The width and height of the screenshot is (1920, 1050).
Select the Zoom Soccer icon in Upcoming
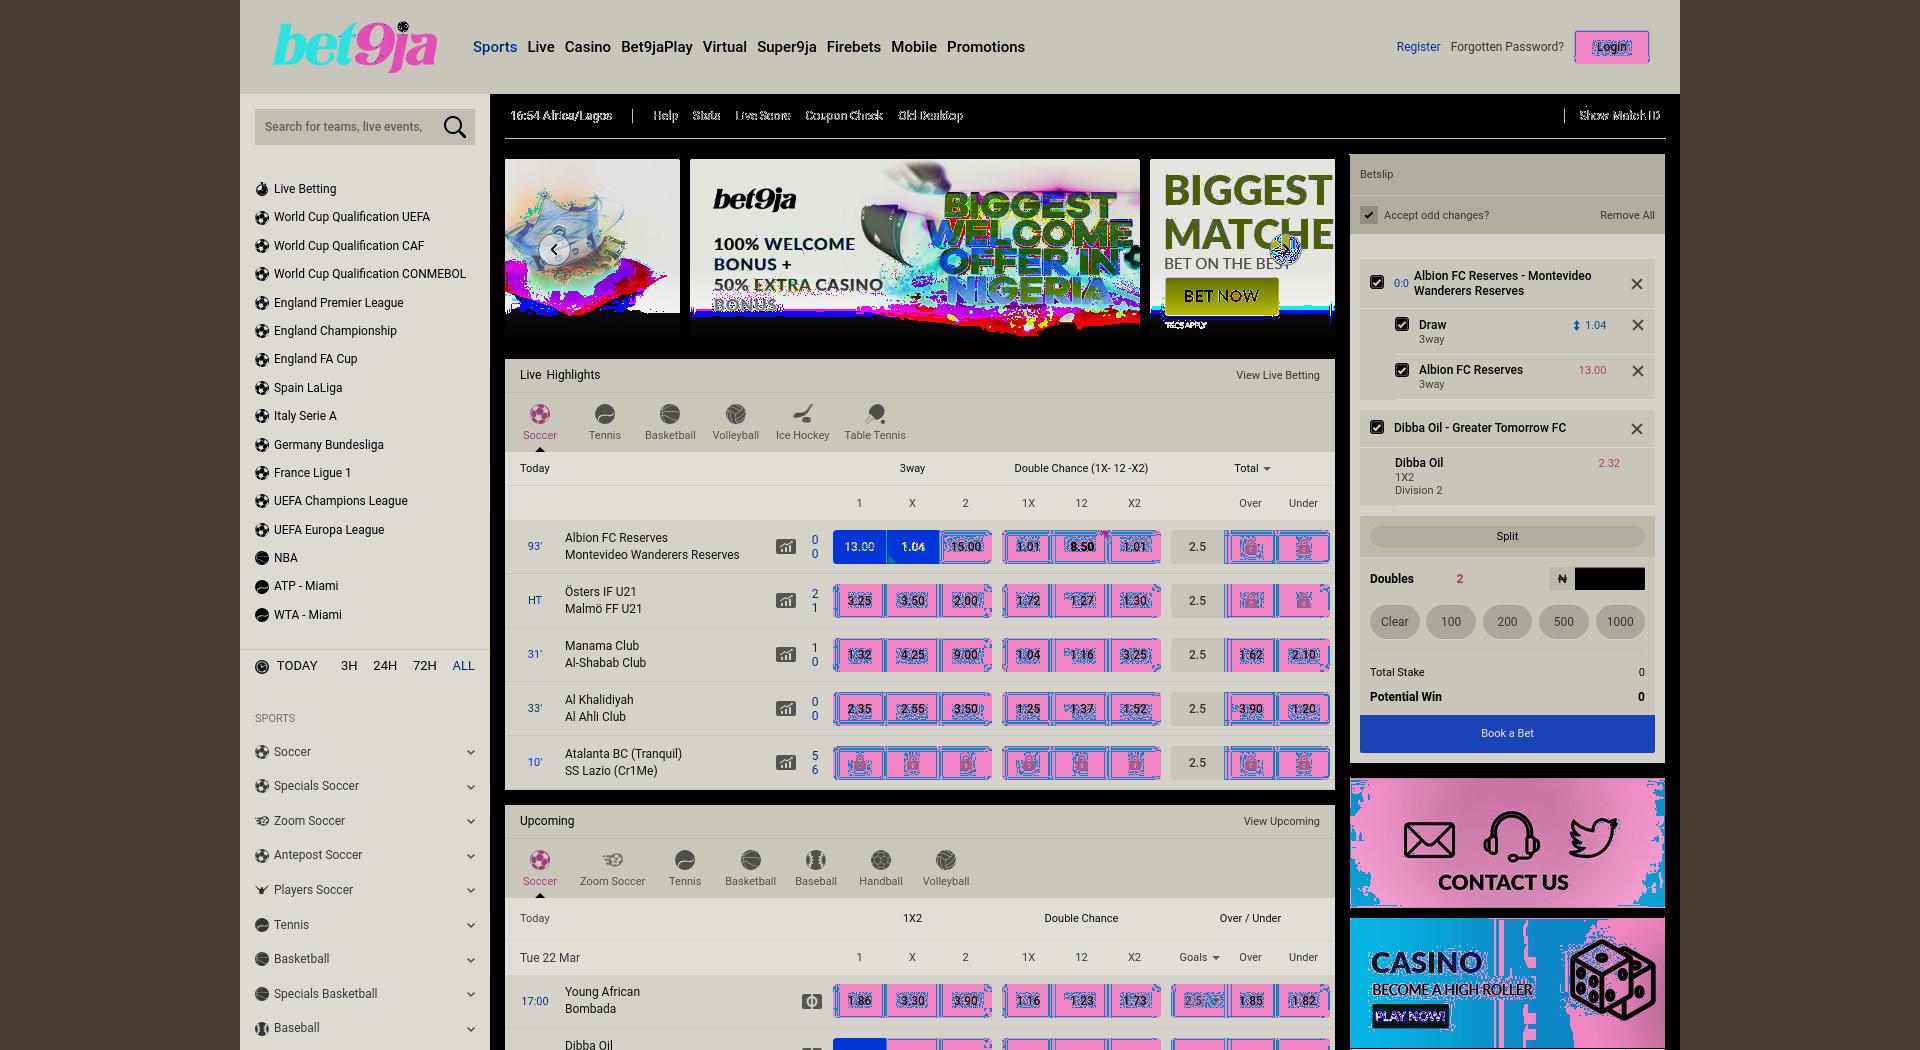pyautogui.click(x=613, y=860)
